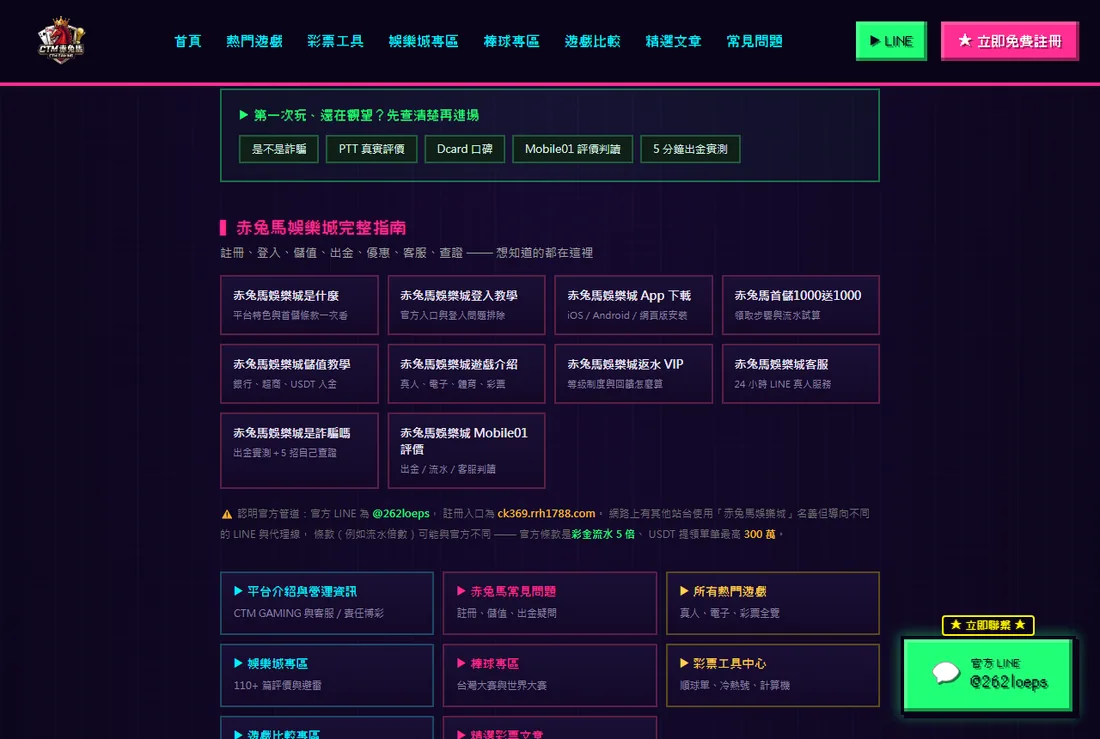The image size is (1100, 739).
Task: Go to 棒球專區 in navigation bar
Action: click(x=511, y=41)
